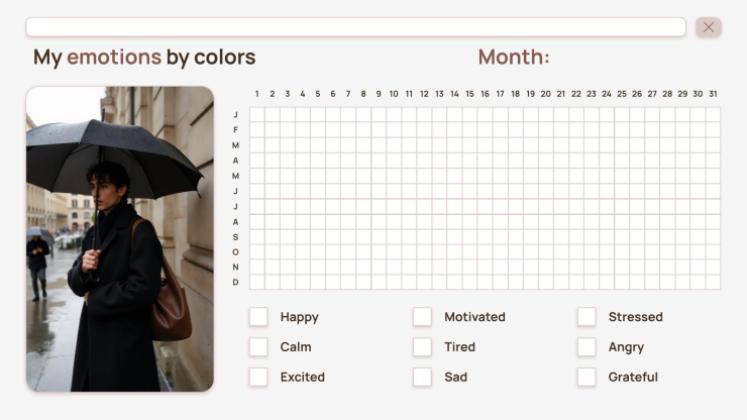Select the December day 31 grid cell
Viewport: 747px width, 420px height.
click(x=713, y=282)
